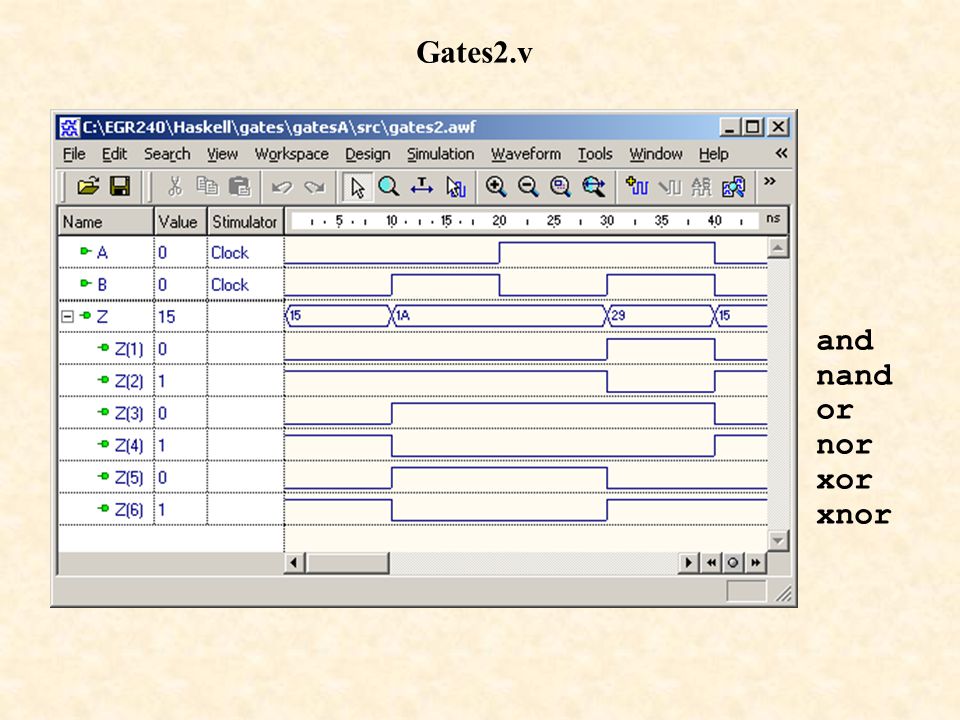Select the cursor-with-waveform edit mode tool
This screenshot has width=960, height=720.
456,187
